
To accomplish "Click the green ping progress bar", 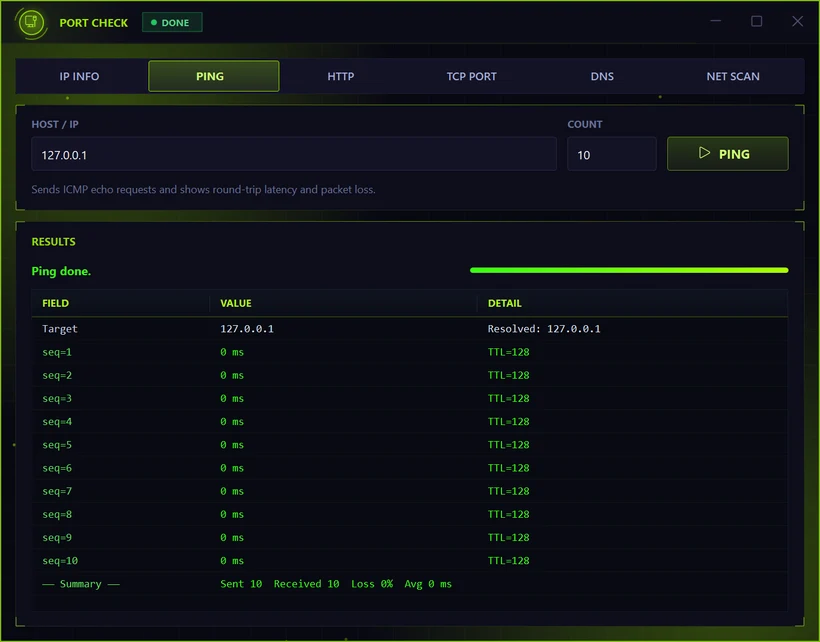I will (629, 270).
